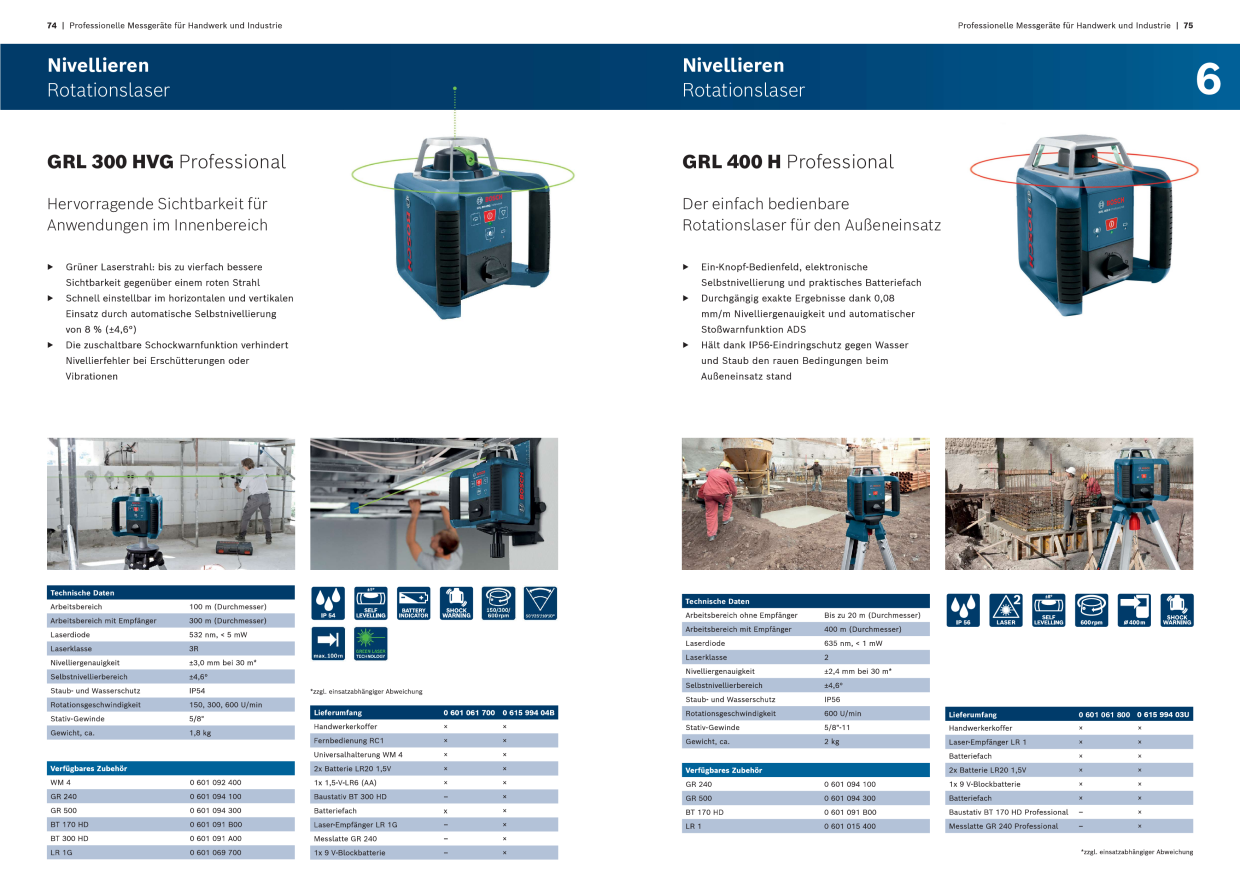The image size is (1240, 876).
Task: Select value ±3,0 mm bei 30 m*
Action: [x=223, y=663]
